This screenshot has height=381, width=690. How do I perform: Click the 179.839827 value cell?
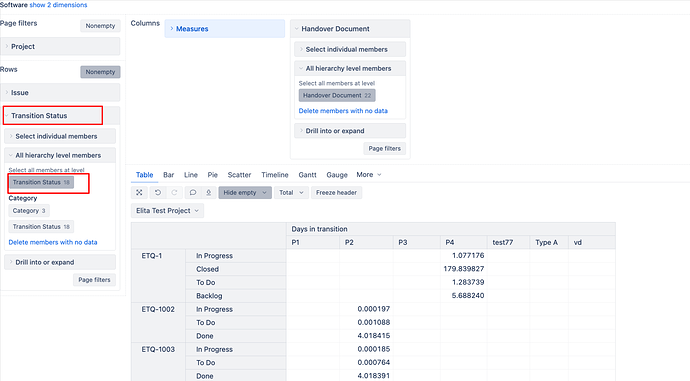(x=464, y=269)
